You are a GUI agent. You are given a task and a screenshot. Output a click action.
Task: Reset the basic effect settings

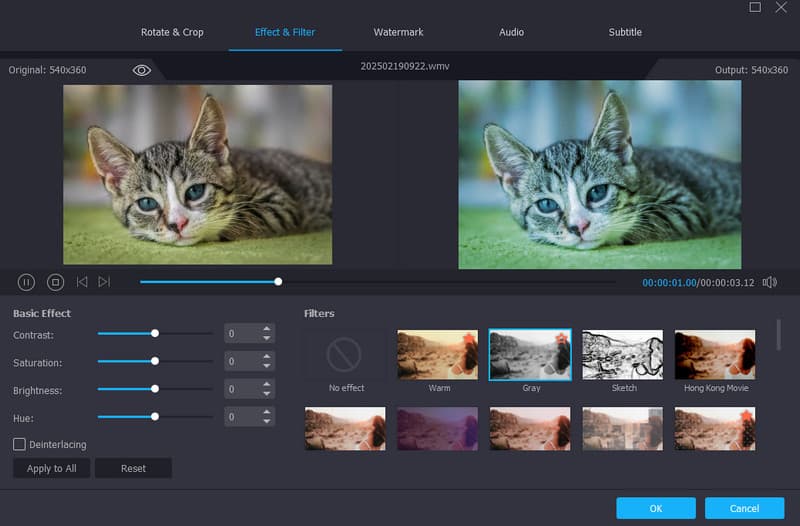click(133, 468)
